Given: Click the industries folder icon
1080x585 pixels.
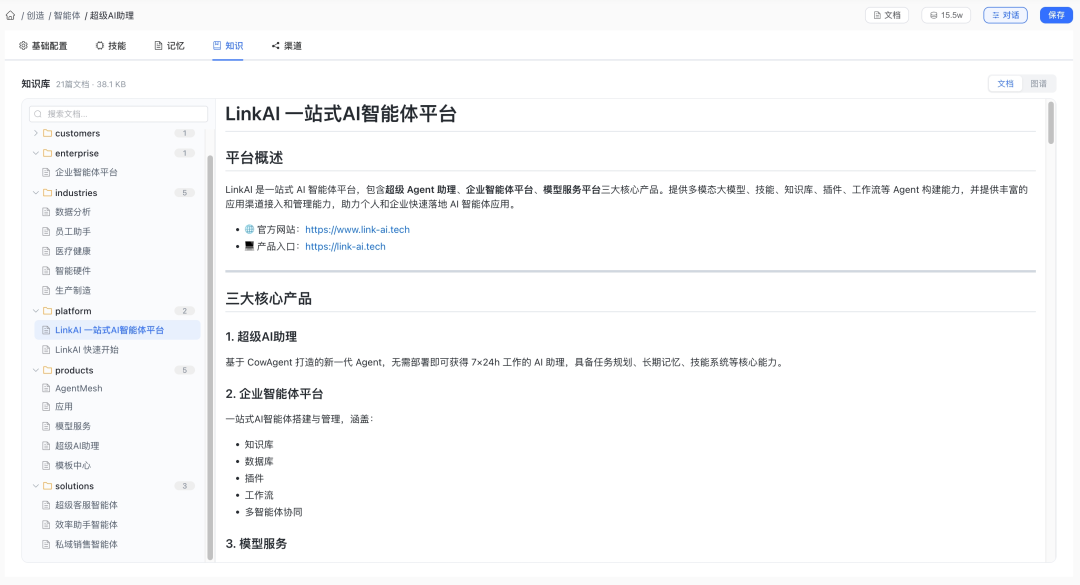Looking at the screenshot, I should pyautogui.click(x=48, y=193).
